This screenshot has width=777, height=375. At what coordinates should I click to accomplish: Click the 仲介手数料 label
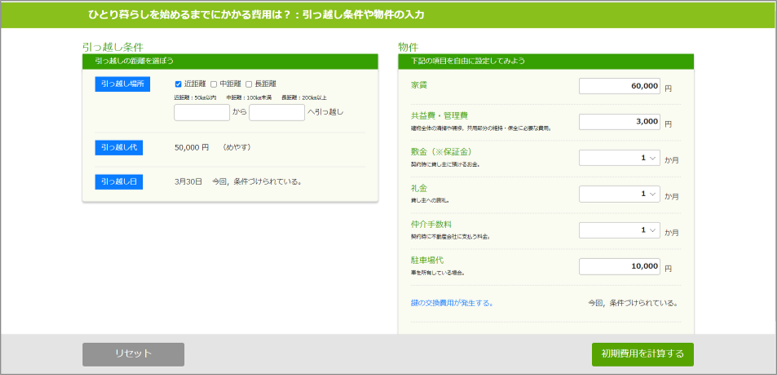(x=431, y=224)
